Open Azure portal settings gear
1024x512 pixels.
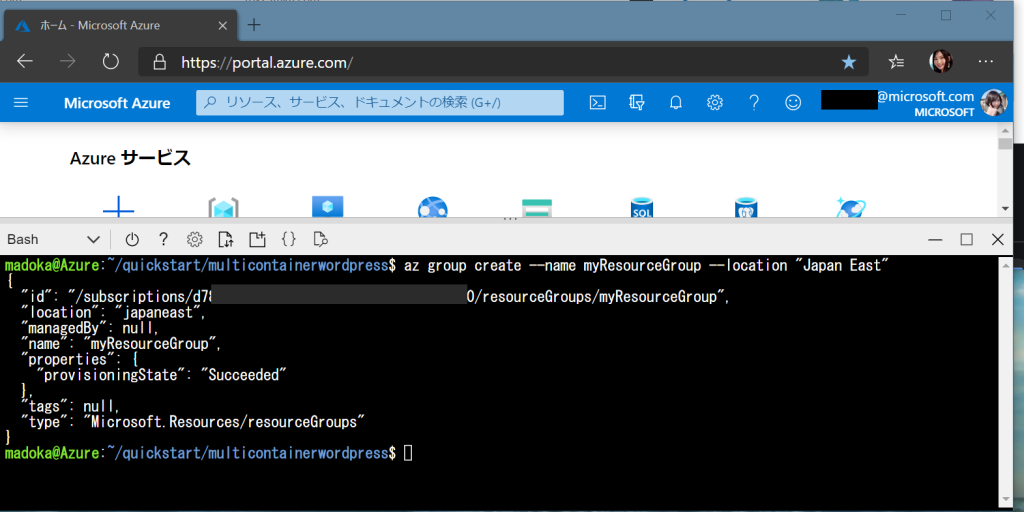[x=715, y=103]
